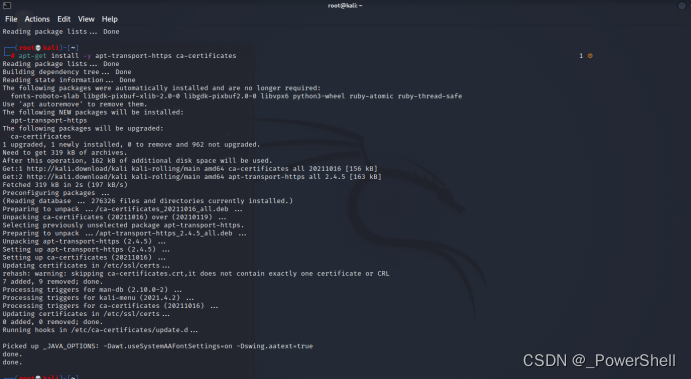This screenshot has height=379, width=691.
Task: Click 'Unpacking apt-transport-https (2.4.5)' line
Action: click(x=84, y=241)
